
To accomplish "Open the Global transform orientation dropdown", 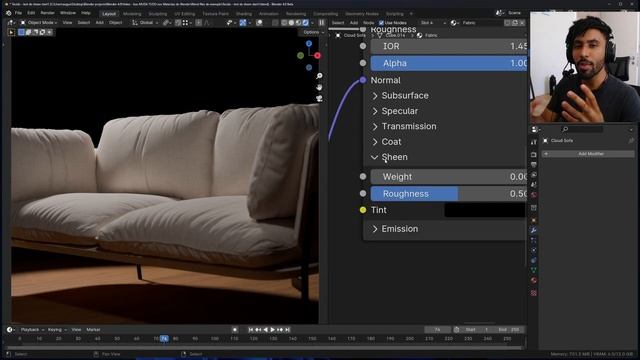I will tap(145, 23).
